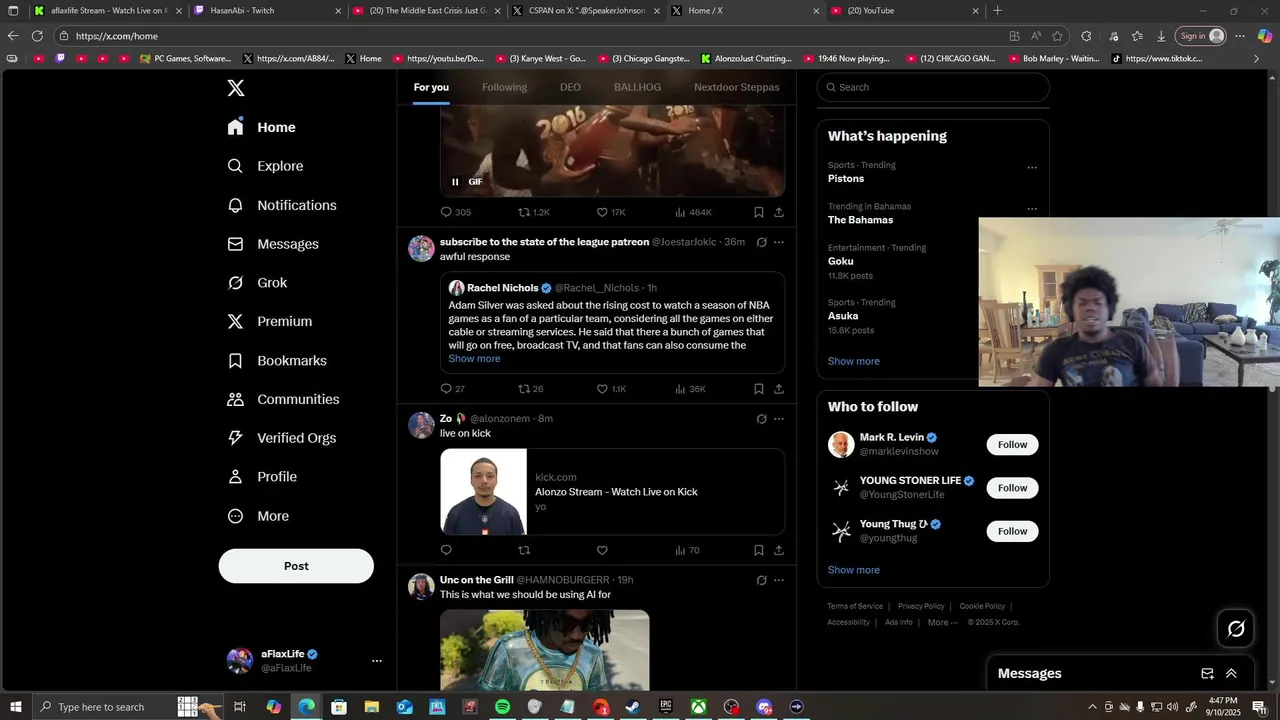Open Goku trending topic

[x=840, y=261]
